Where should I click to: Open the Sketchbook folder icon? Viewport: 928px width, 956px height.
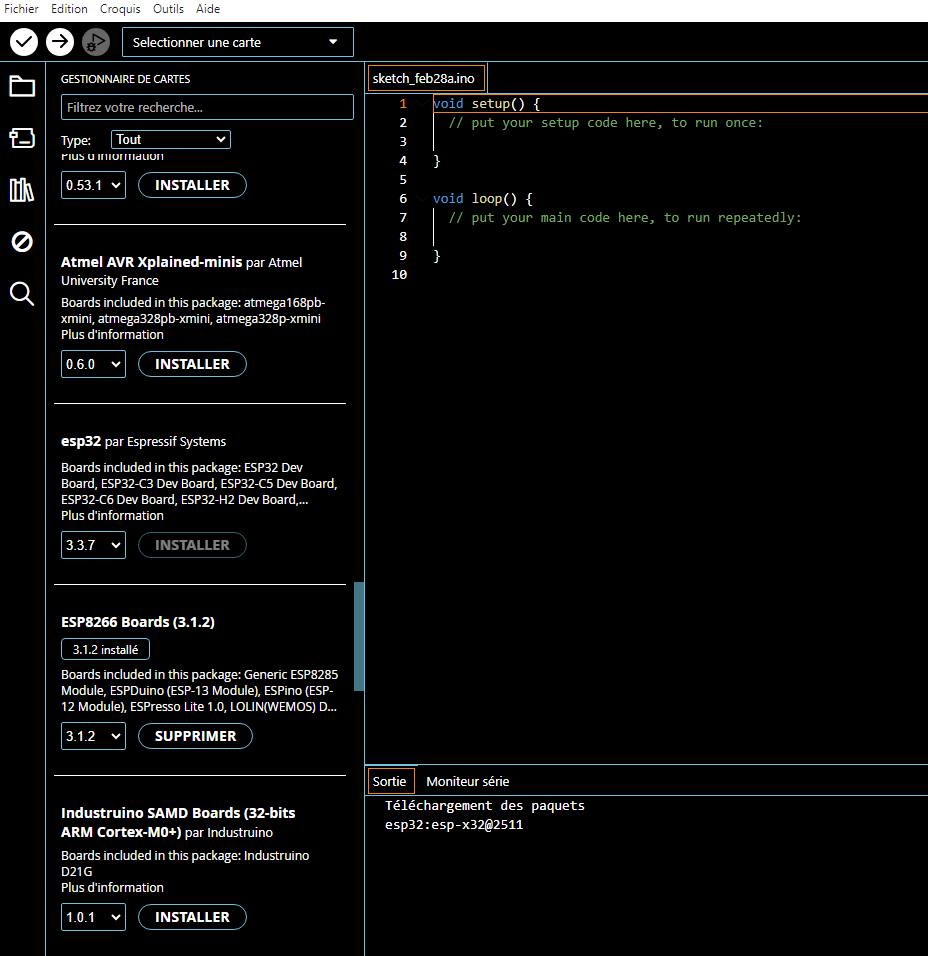[x=22, y=86]
